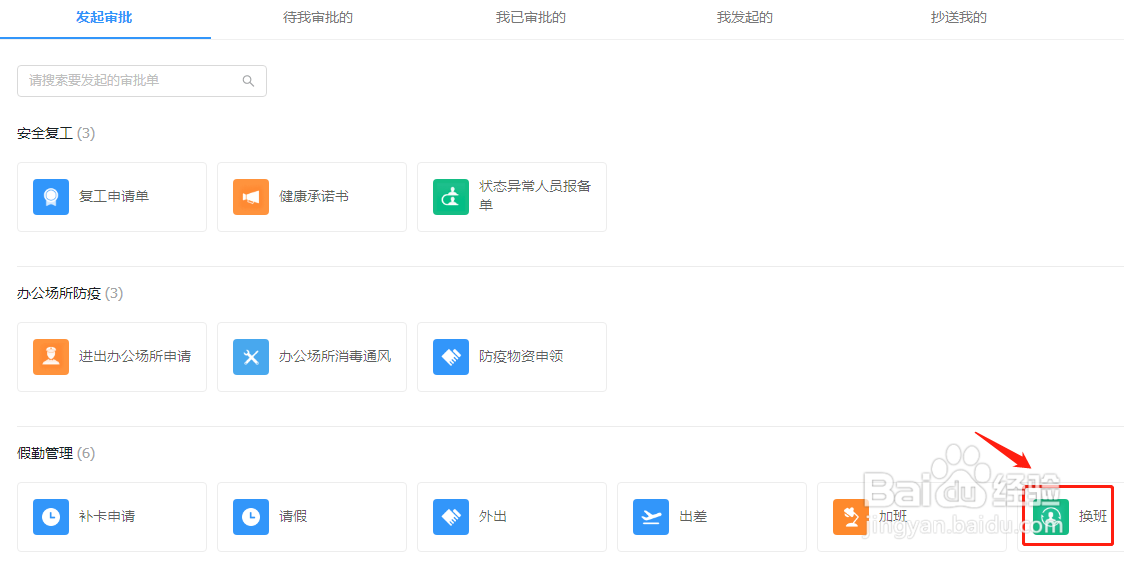This screenshot has height=564, width=1124.
Task: Click the 外出 blue icon
Action: coord(451,517)
